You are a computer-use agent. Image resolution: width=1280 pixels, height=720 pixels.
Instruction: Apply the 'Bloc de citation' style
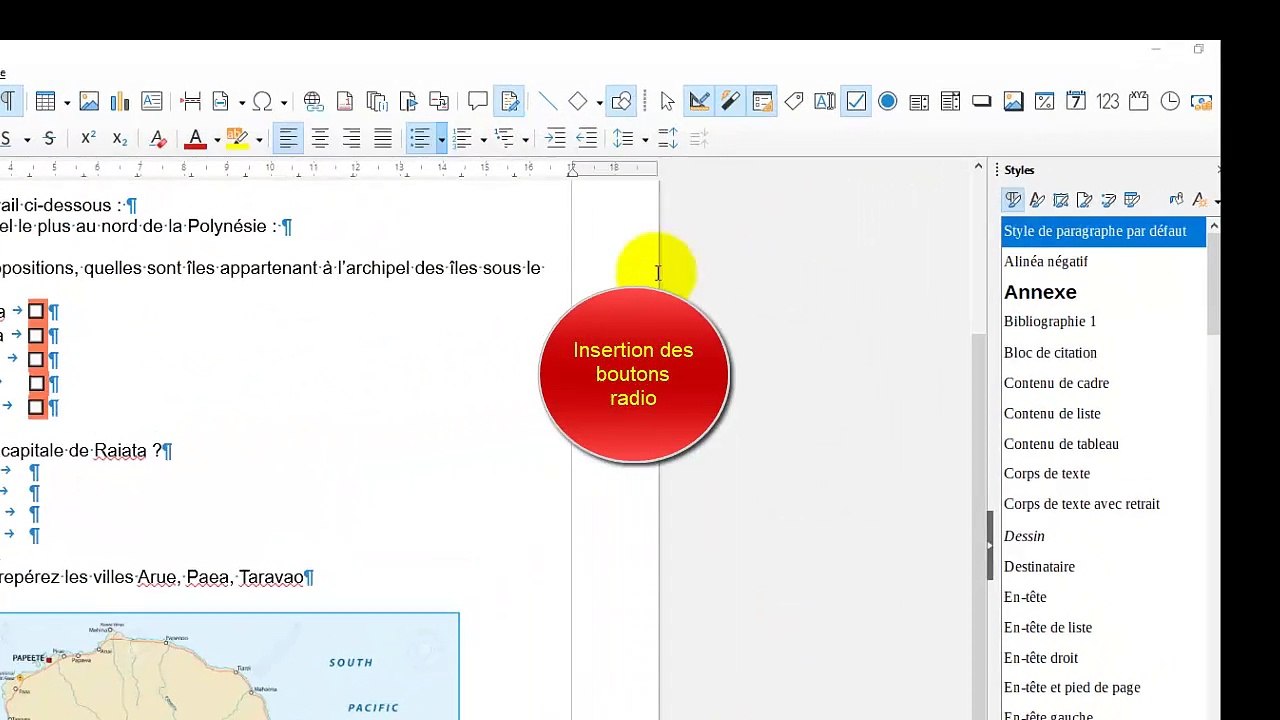1050,353
